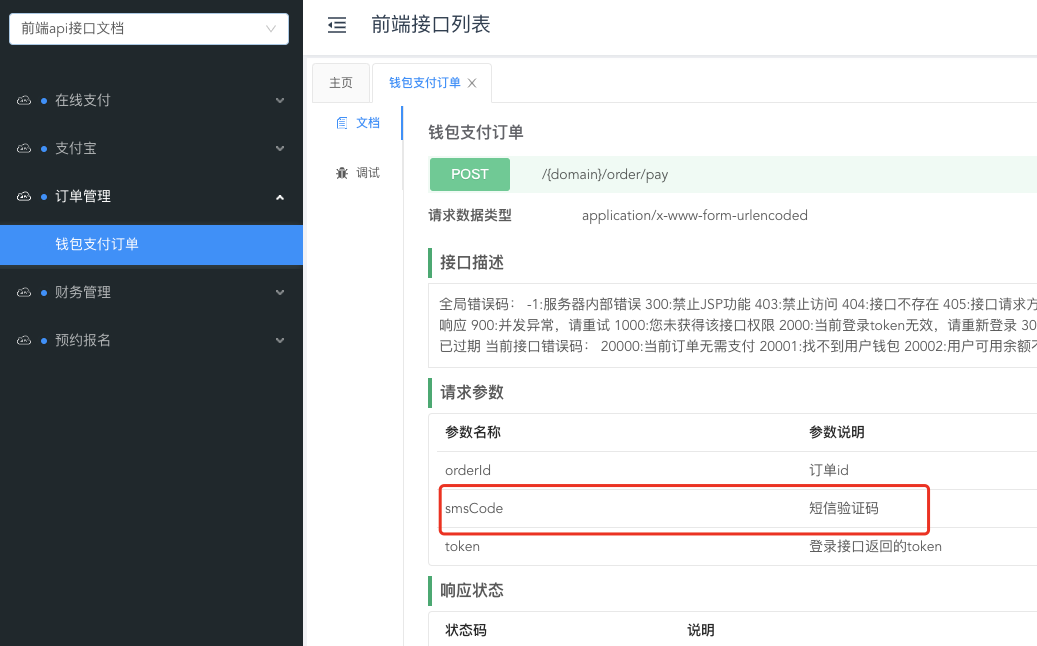The height and width of the screenshot is (646, 1037).
Task: Click the 请求参数 section heading
Action: [x=472, y=393]
